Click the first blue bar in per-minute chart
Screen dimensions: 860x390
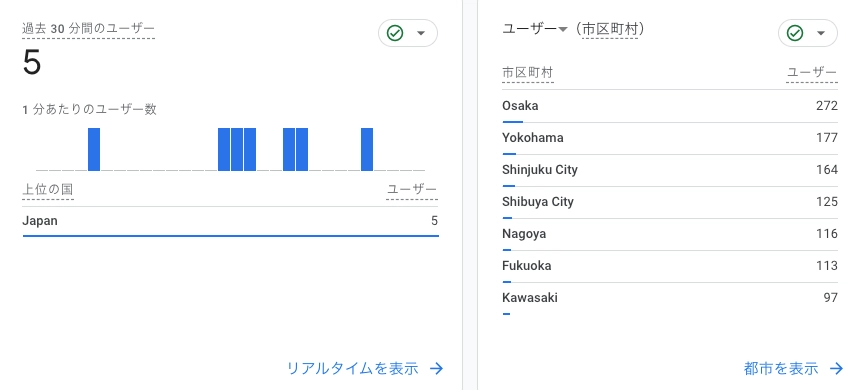[x=94, y=149]
